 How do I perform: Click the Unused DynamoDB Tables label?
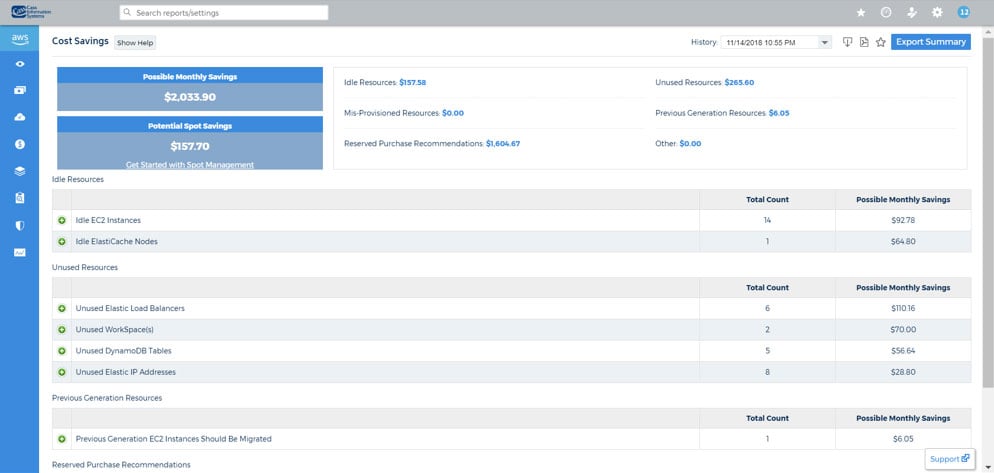pos(123,351)
